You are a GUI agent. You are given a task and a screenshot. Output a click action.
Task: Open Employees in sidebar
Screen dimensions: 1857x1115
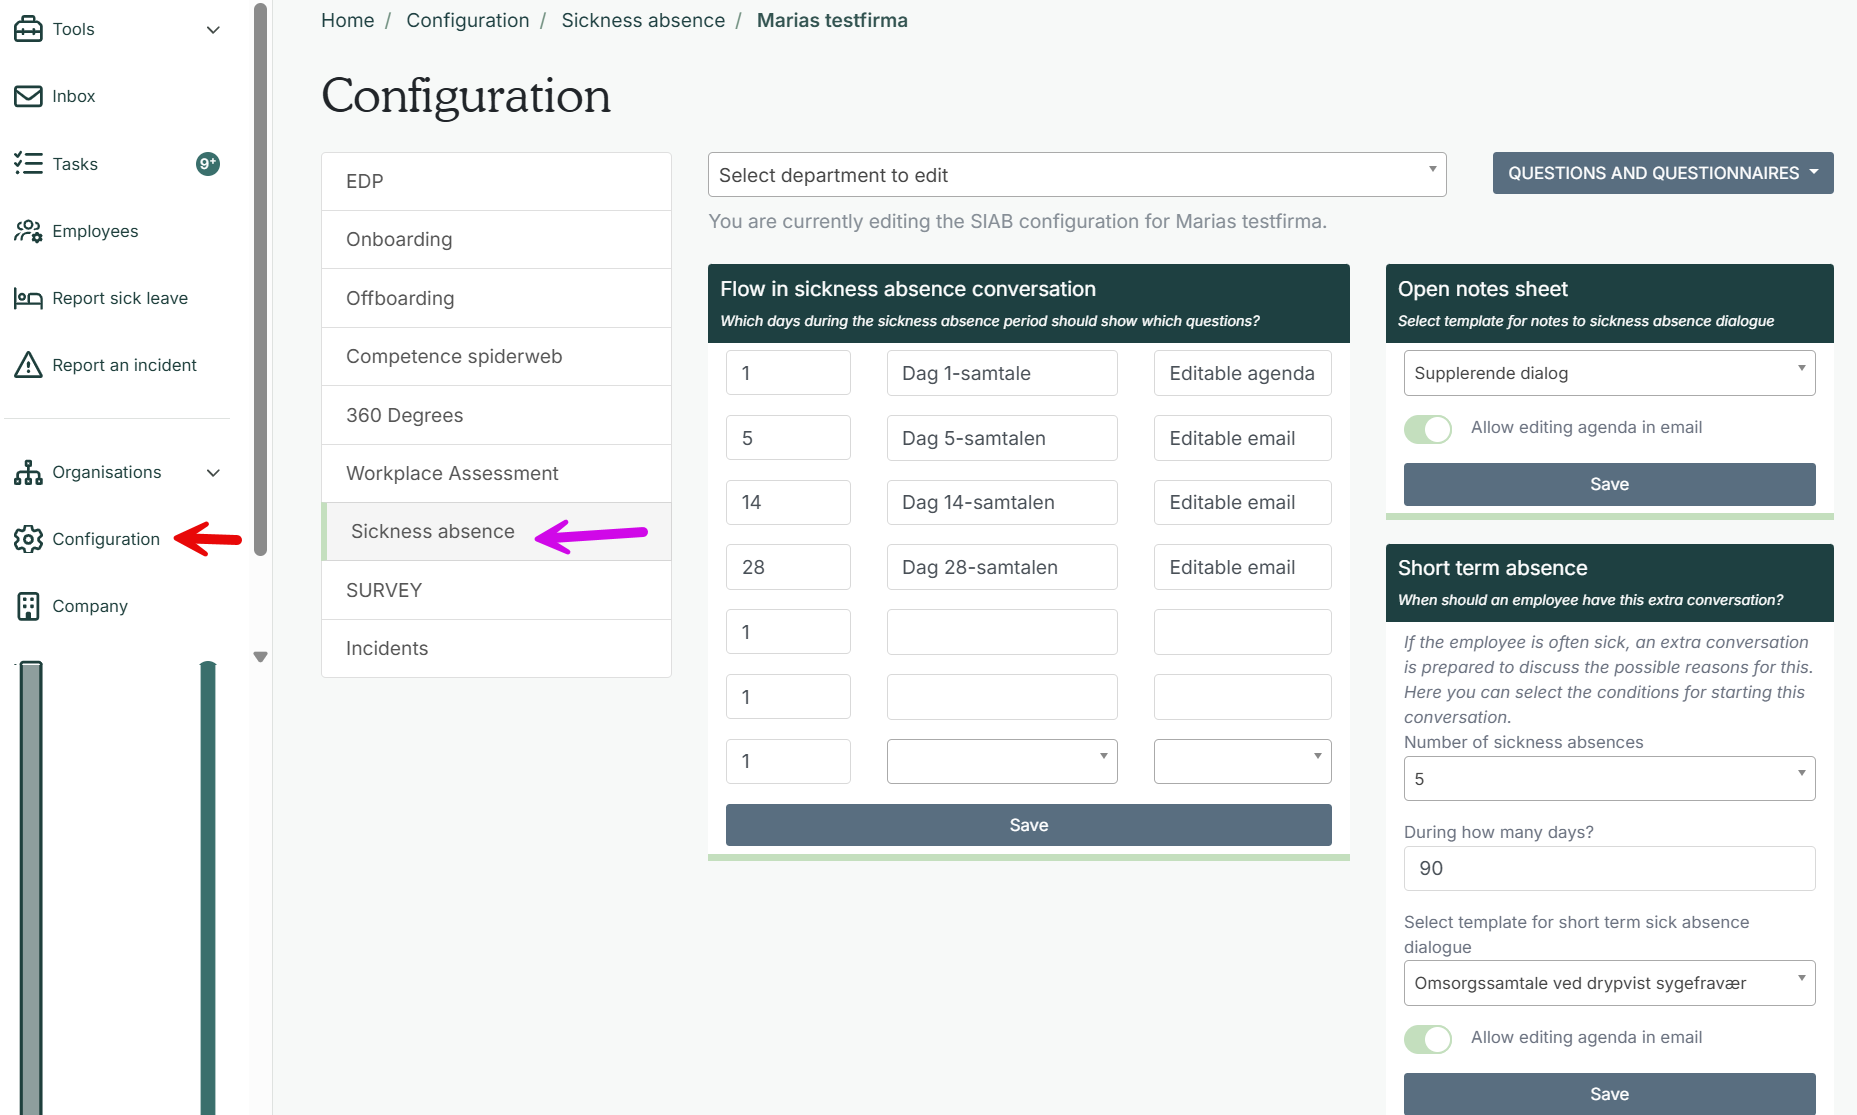(95, 231)
